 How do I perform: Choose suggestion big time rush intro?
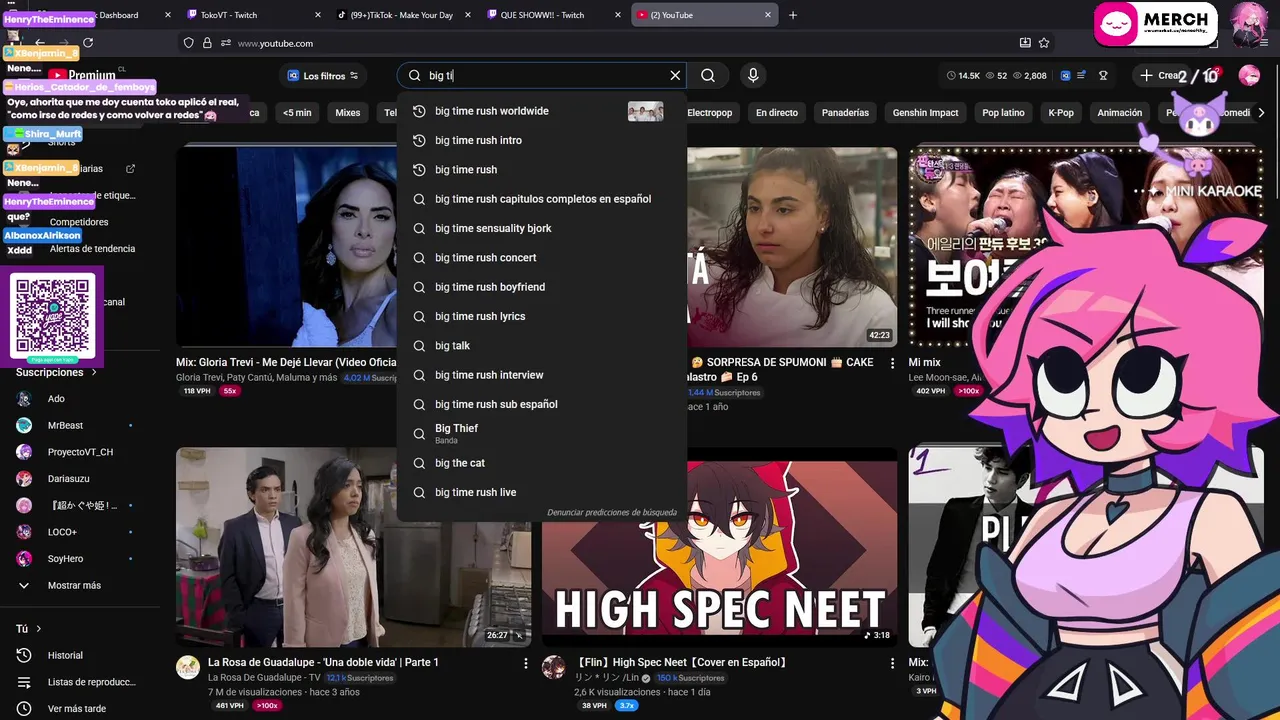point(541,140)
